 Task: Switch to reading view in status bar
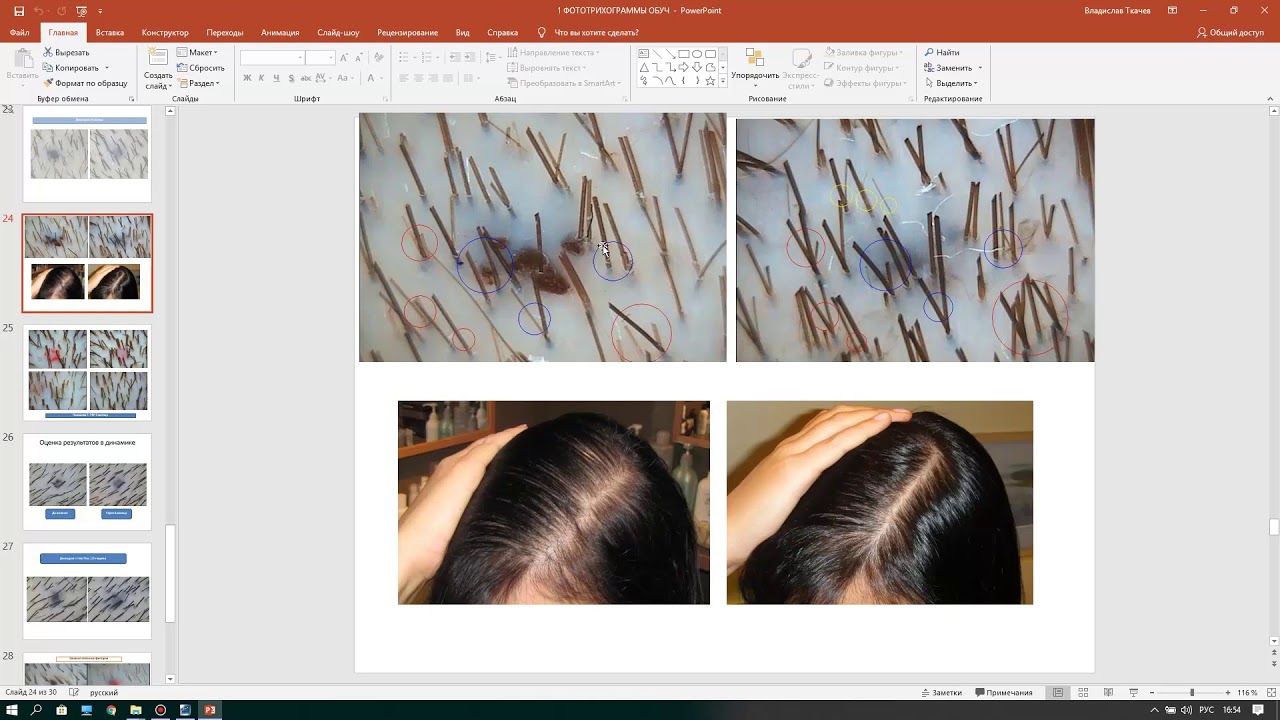click(1108, 692)
